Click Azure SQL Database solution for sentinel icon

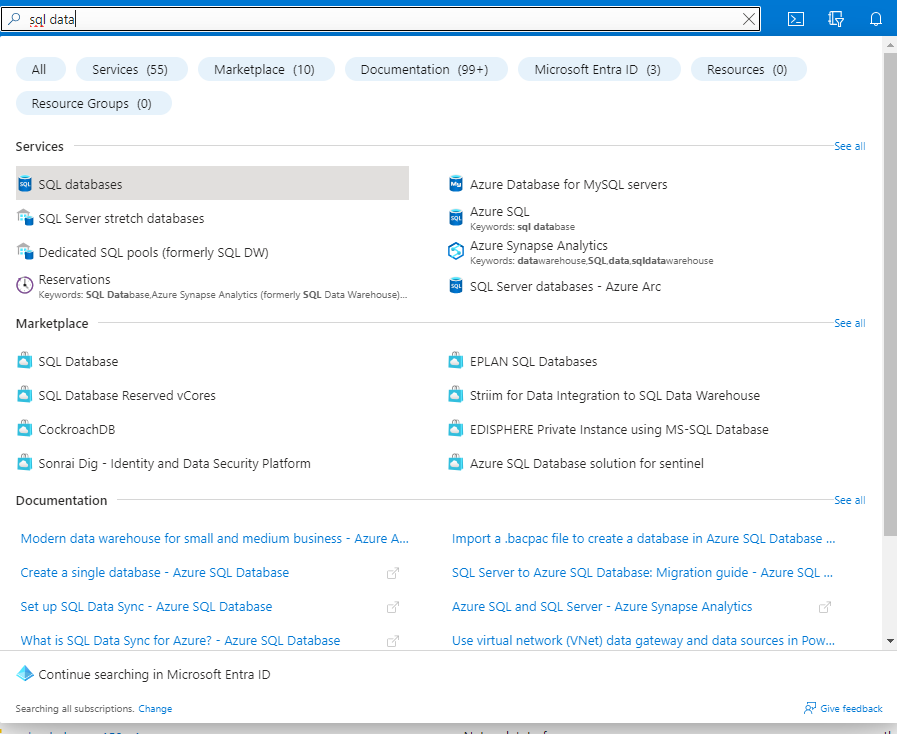click(x=455, y=463)
